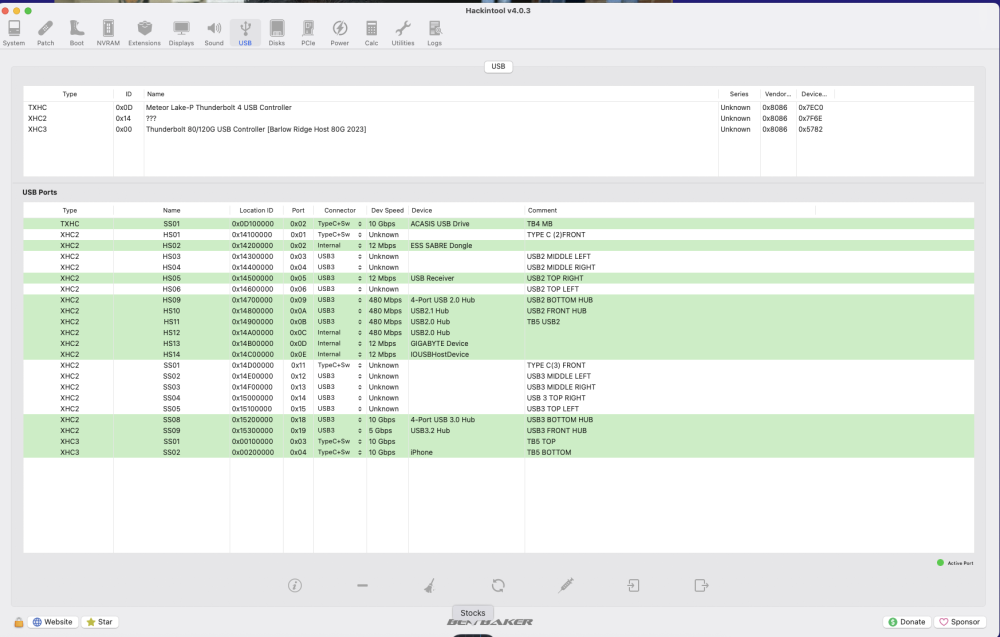Click the refresh ports icon

point(498,585)
